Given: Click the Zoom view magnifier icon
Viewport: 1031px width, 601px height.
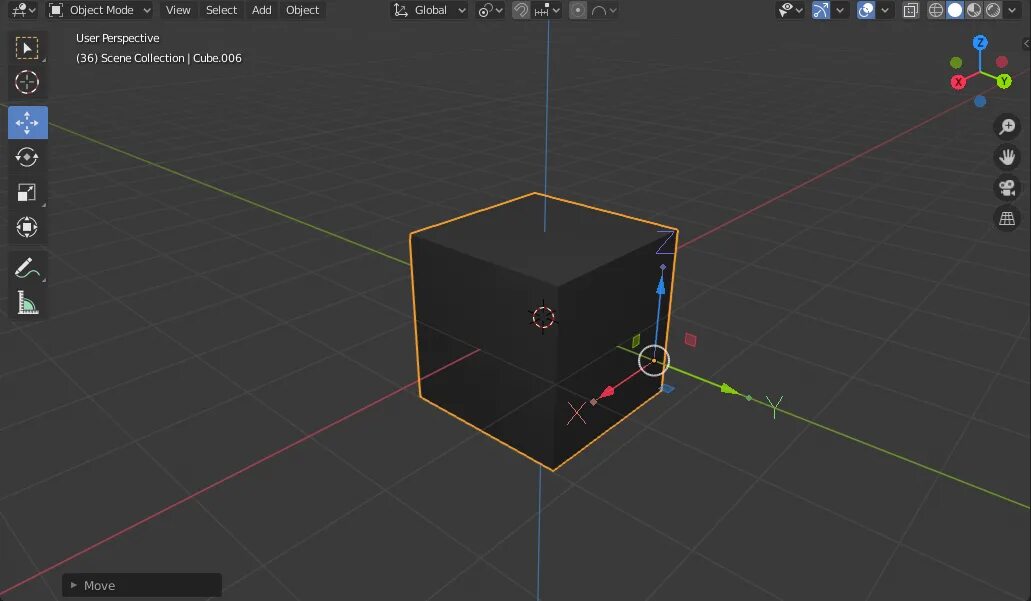Looking at the screenshot, I should pos(1007,126).
